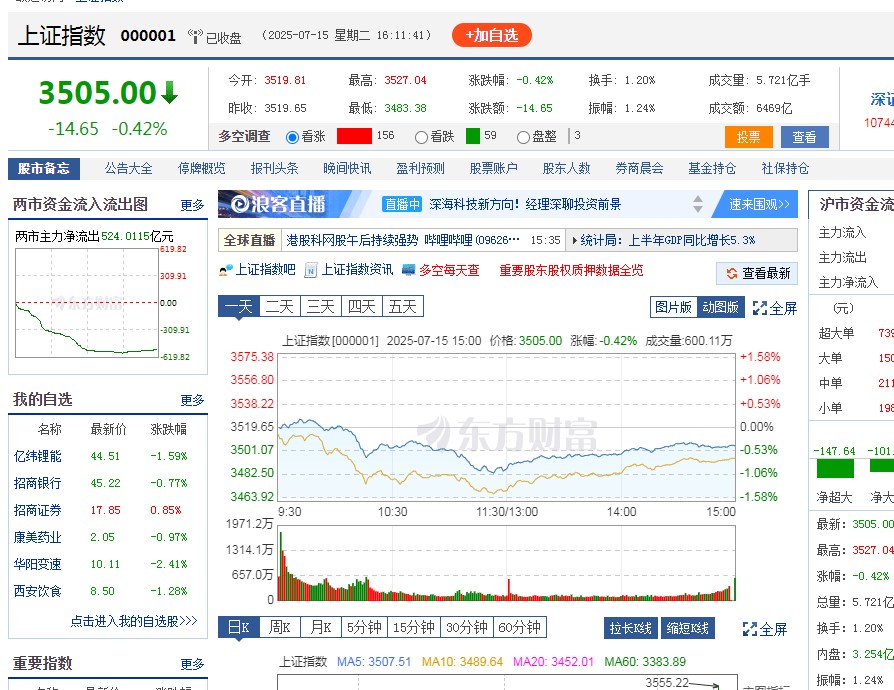Viewport: 894px width, 690px height.
Task: Click the green 看跌 vote bar
Action: pyautogui.click(x=473, y=136)
